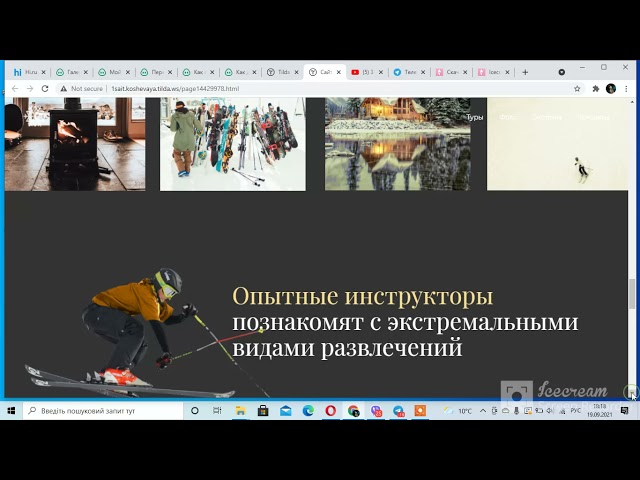Image resolution: width=640 pixels, height=480 pixels.
Task: Open Task View on taskbar
Action: click(x=217, y=411)
